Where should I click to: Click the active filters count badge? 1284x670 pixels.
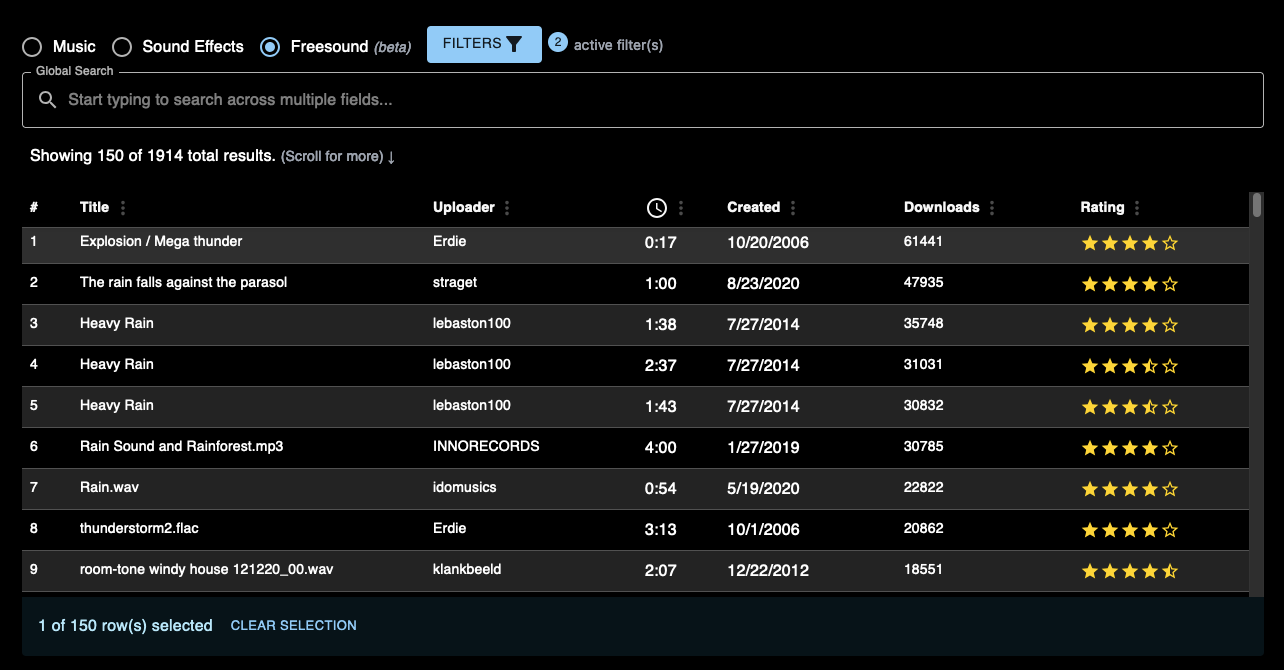557,42
